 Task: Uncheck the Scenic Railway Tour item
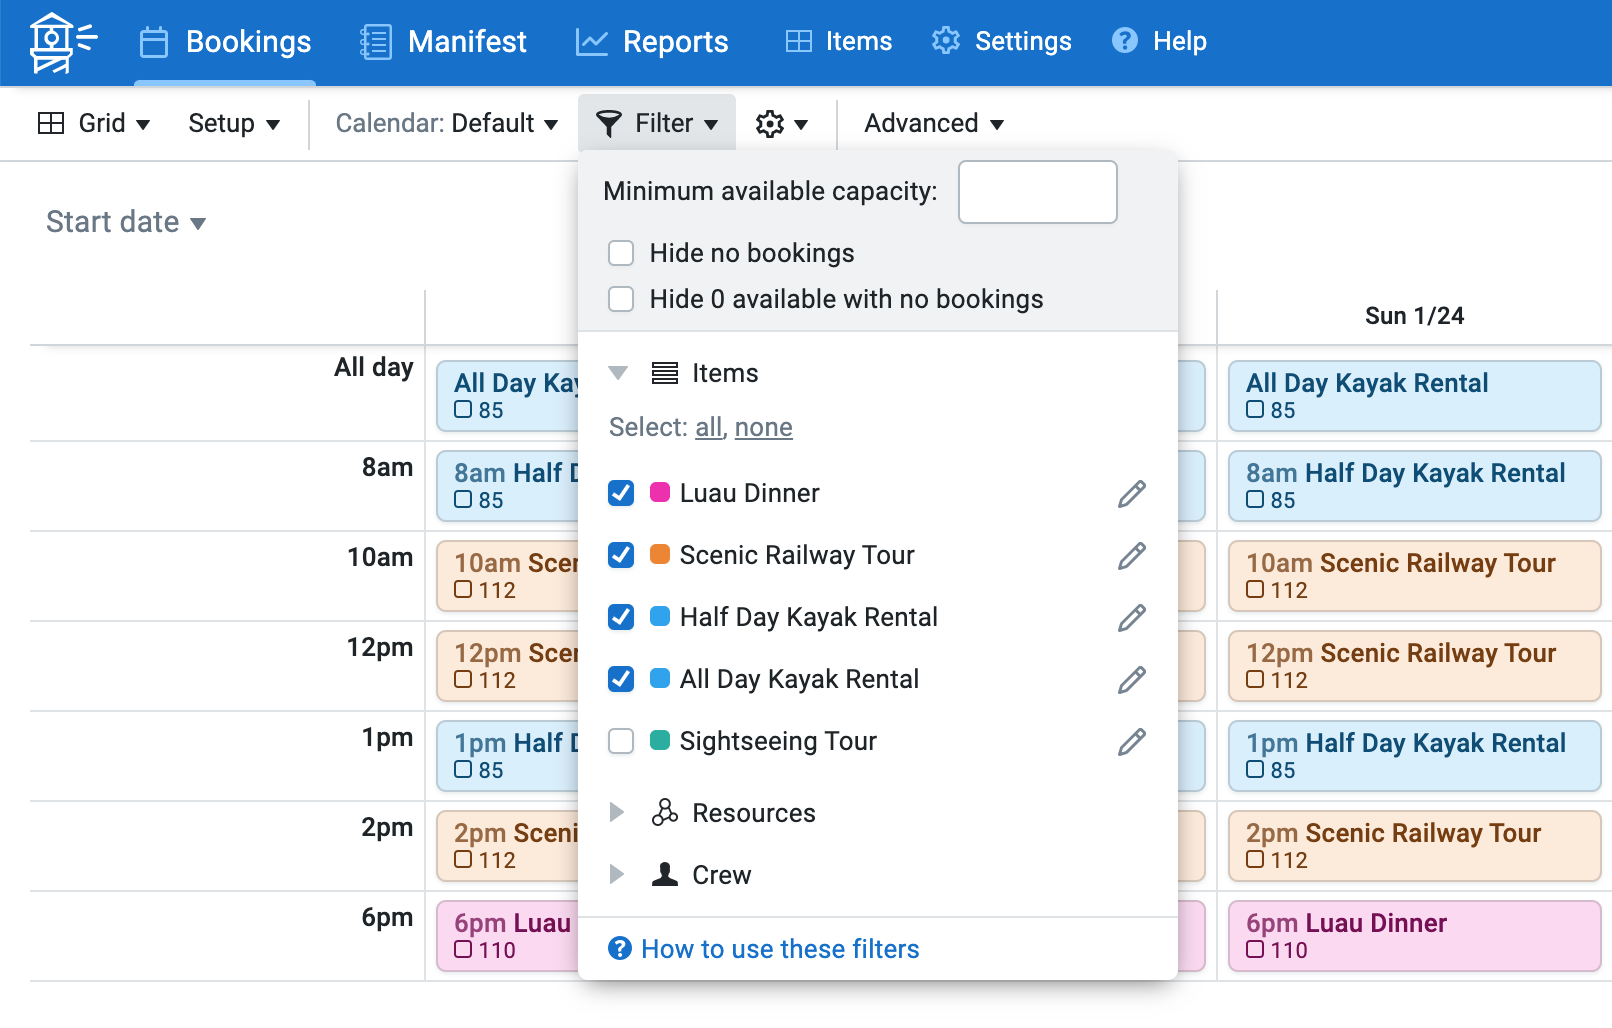pos(621,555)
